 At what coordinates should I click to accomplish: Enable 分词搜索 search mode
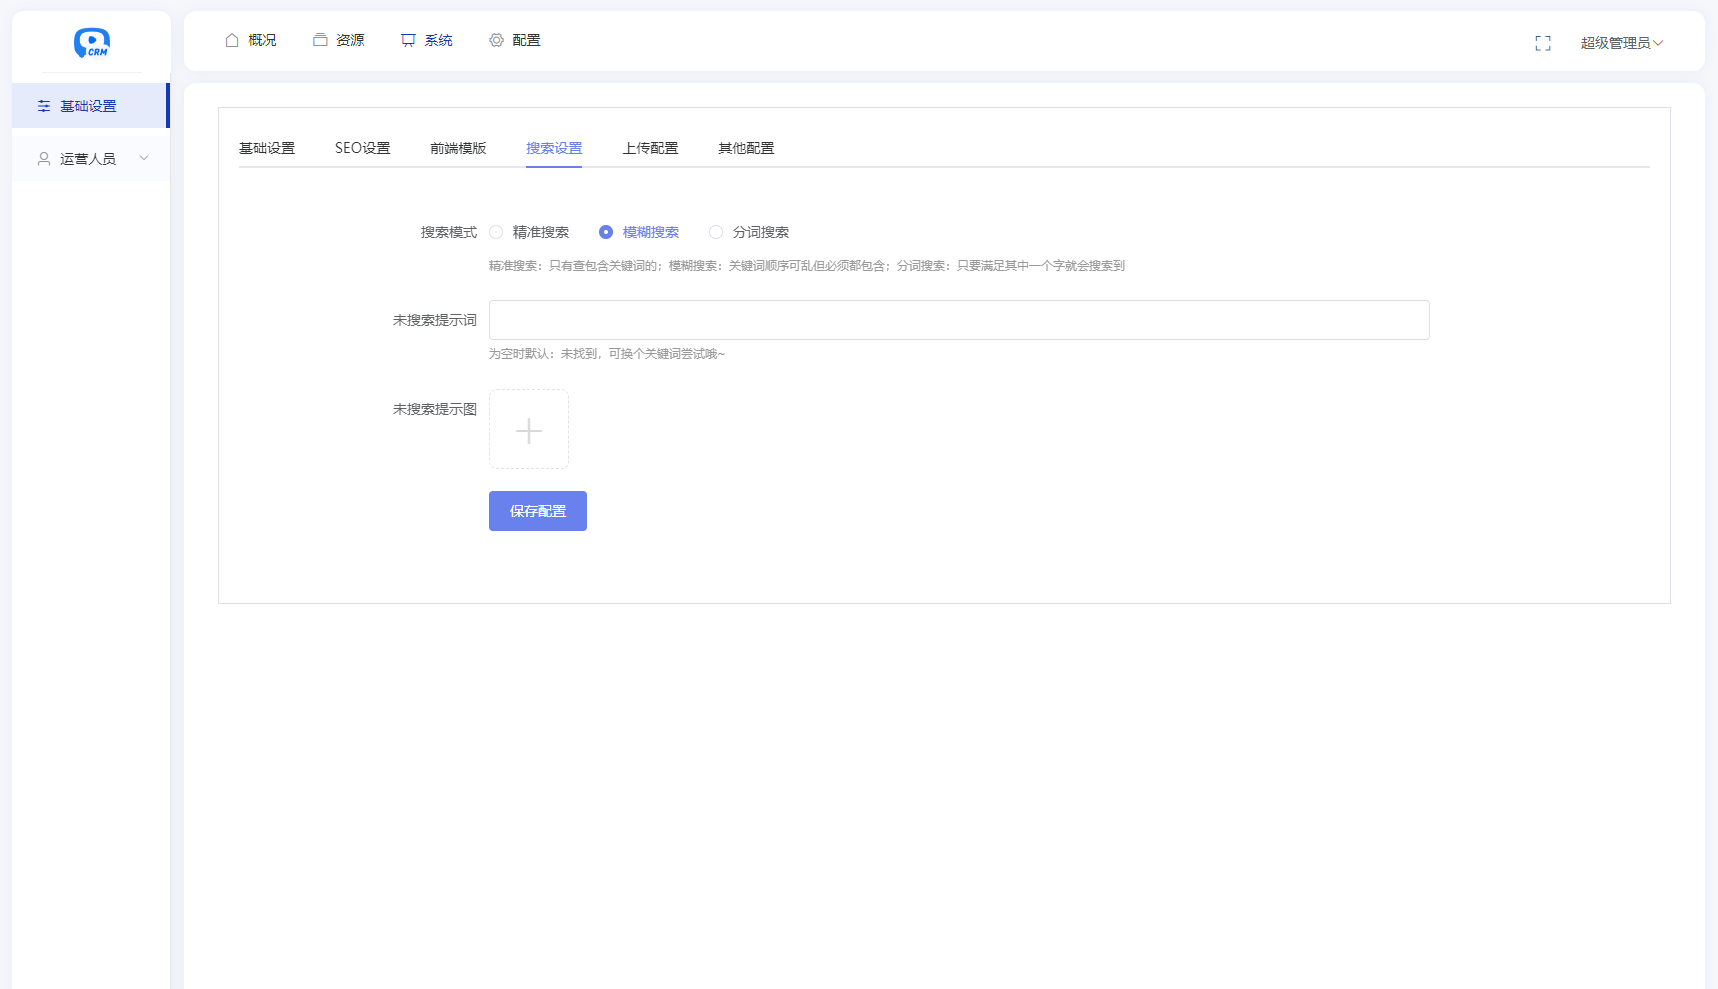[716, 231]
